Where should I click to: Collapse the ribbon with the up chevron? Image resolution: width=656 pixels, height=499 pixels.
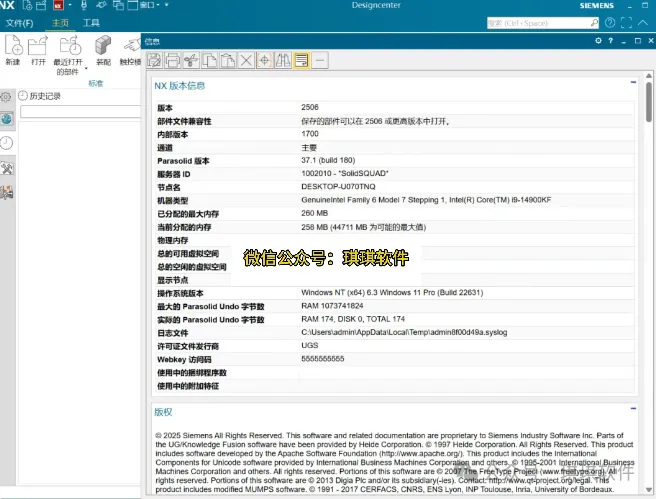click(x=643, y=23)
